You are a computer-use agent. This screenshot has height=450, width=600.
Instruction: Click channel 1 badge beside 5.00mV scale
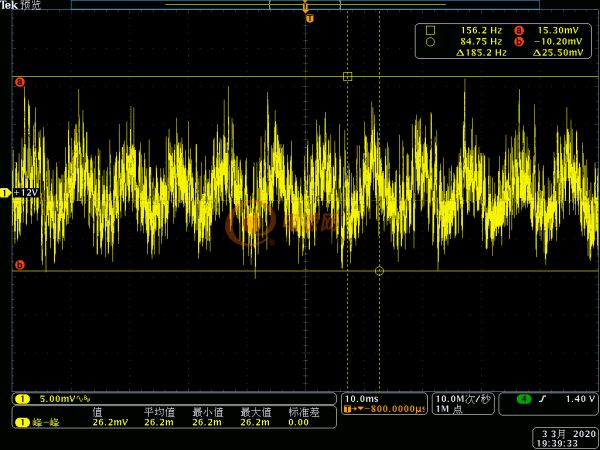point(23,399)
